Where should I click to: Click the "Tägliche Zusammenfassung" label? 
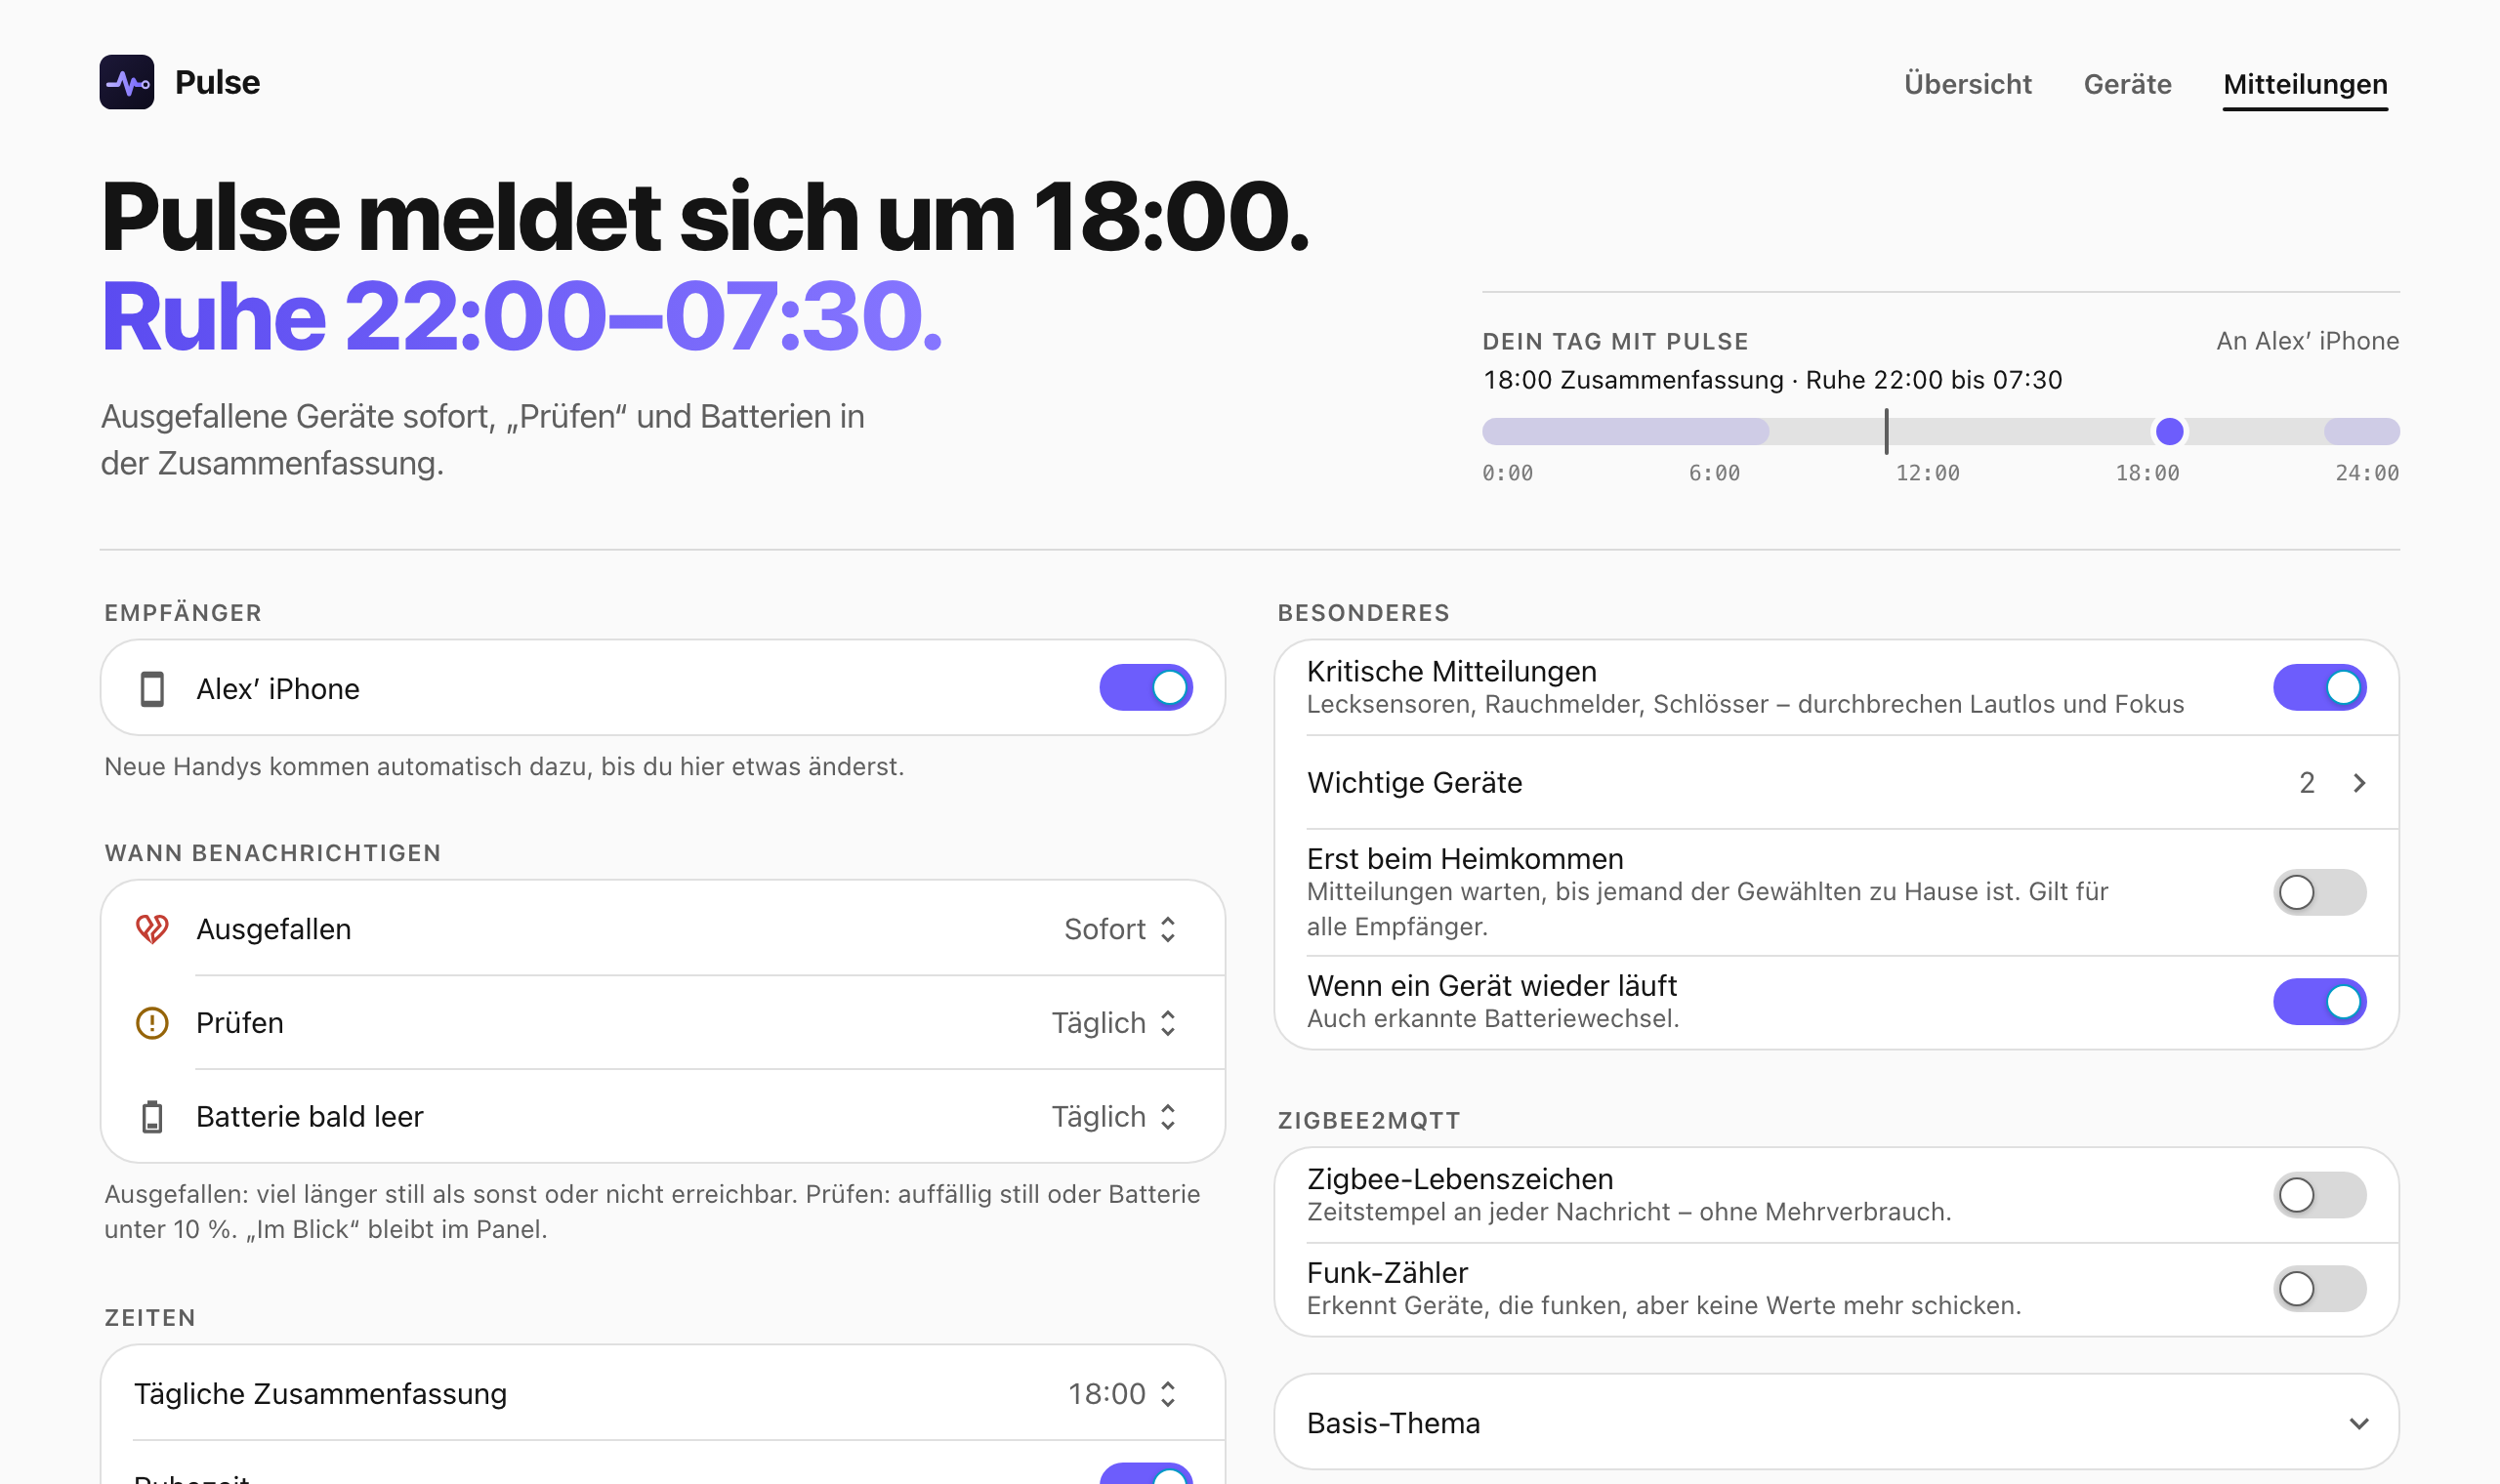[320, 1394]
